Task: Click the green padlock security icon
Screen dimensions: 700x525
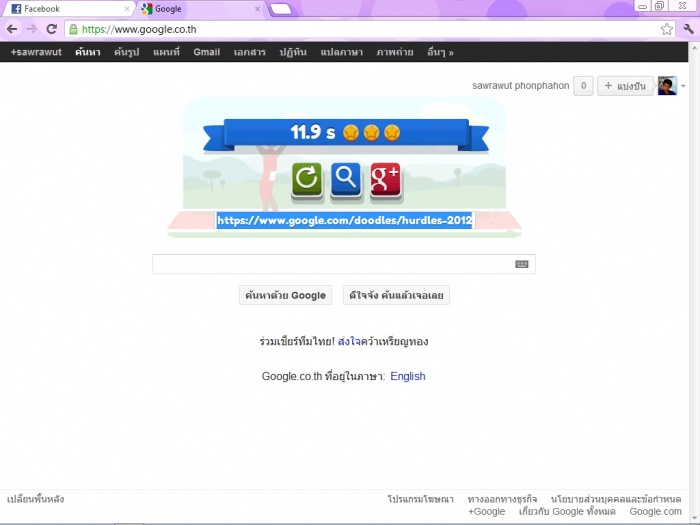Action: [x=73, y=29]
